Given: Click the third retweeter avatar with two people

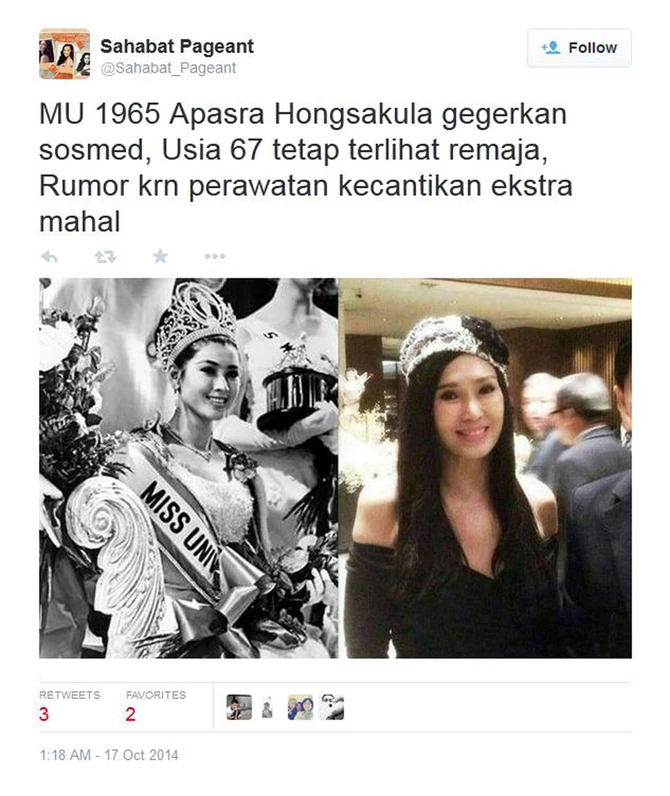Looking at the screenshot, I should [300, 707].
